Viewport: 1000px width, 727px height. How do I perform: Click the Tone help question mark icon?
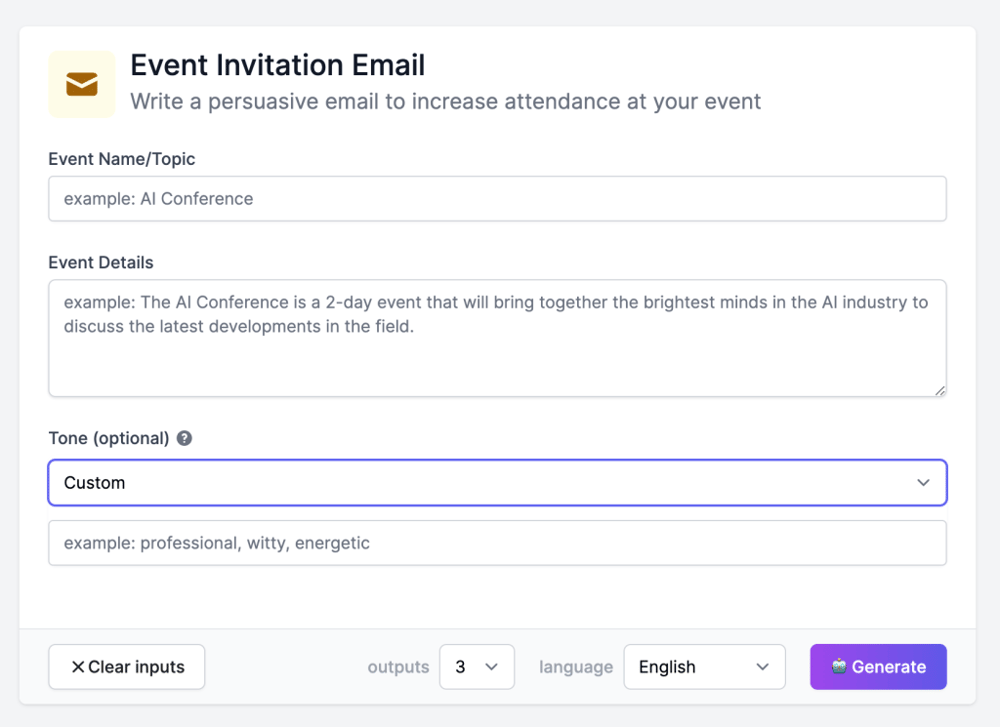(x=184, y=438)
